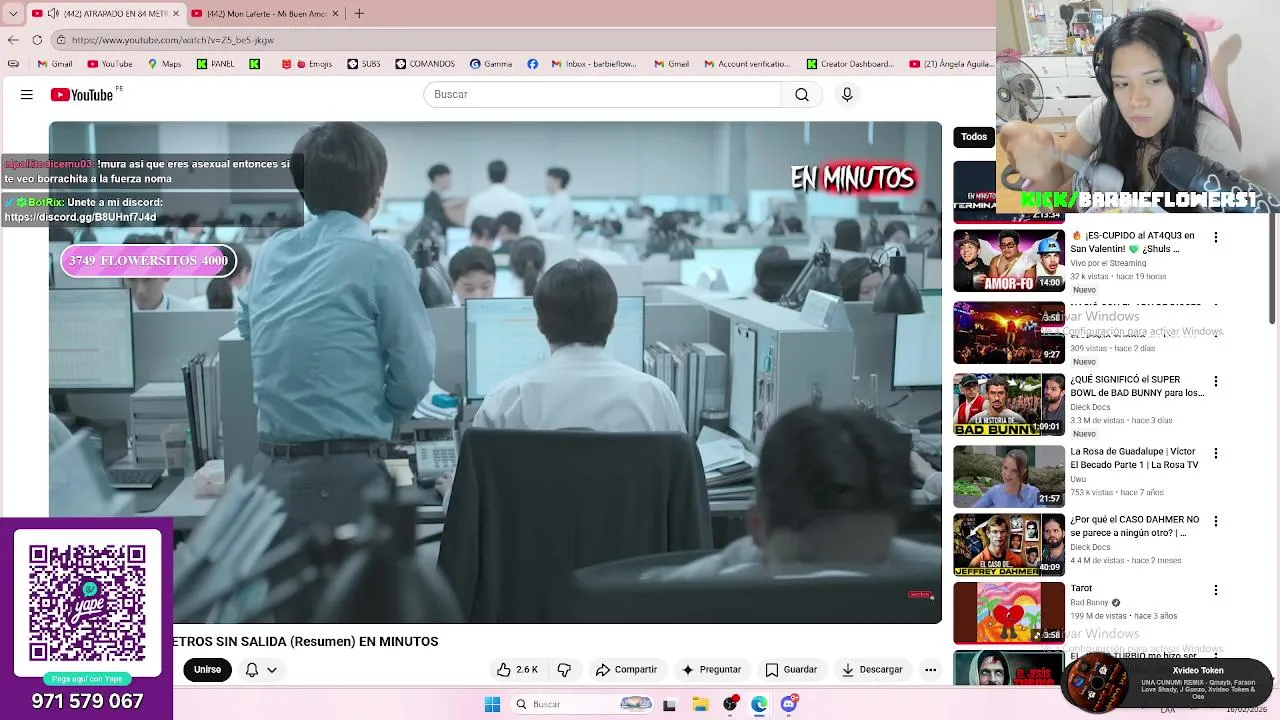Use the sidebar vertical scrollbar
1280x720 pixels.
[1273, 270]
